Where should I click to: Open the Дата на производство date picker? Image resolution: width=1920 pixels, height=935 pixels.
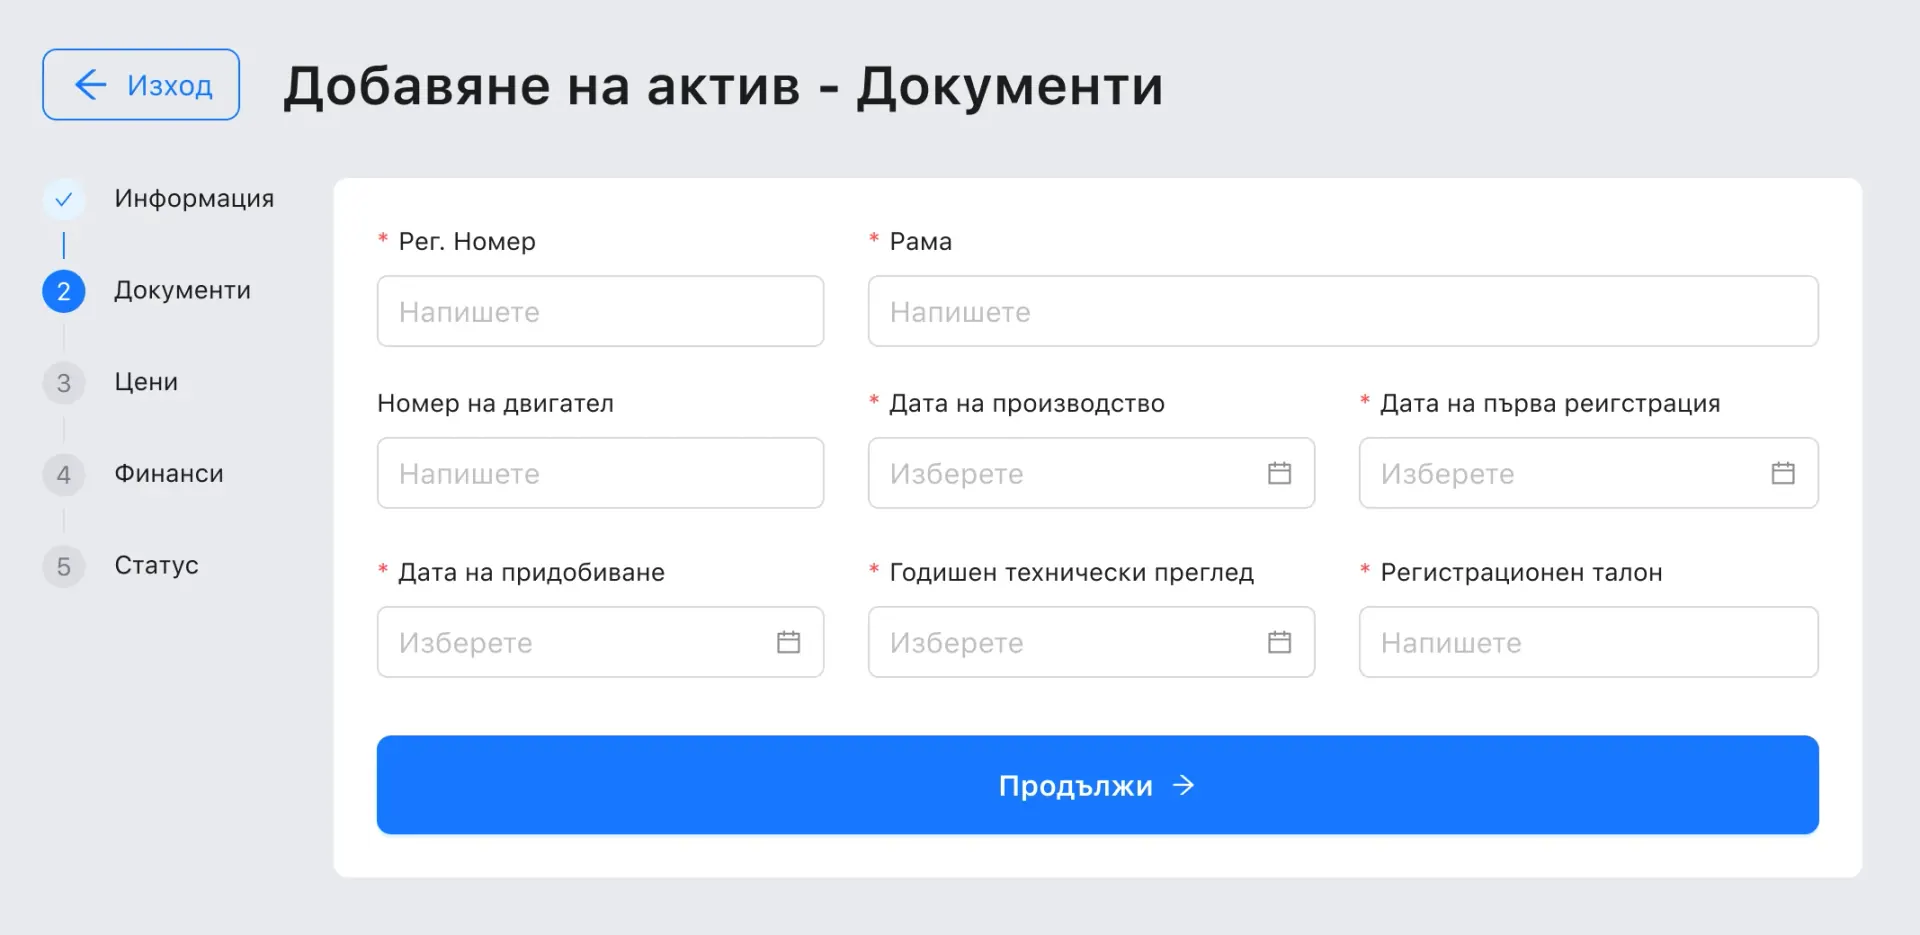1091,473
